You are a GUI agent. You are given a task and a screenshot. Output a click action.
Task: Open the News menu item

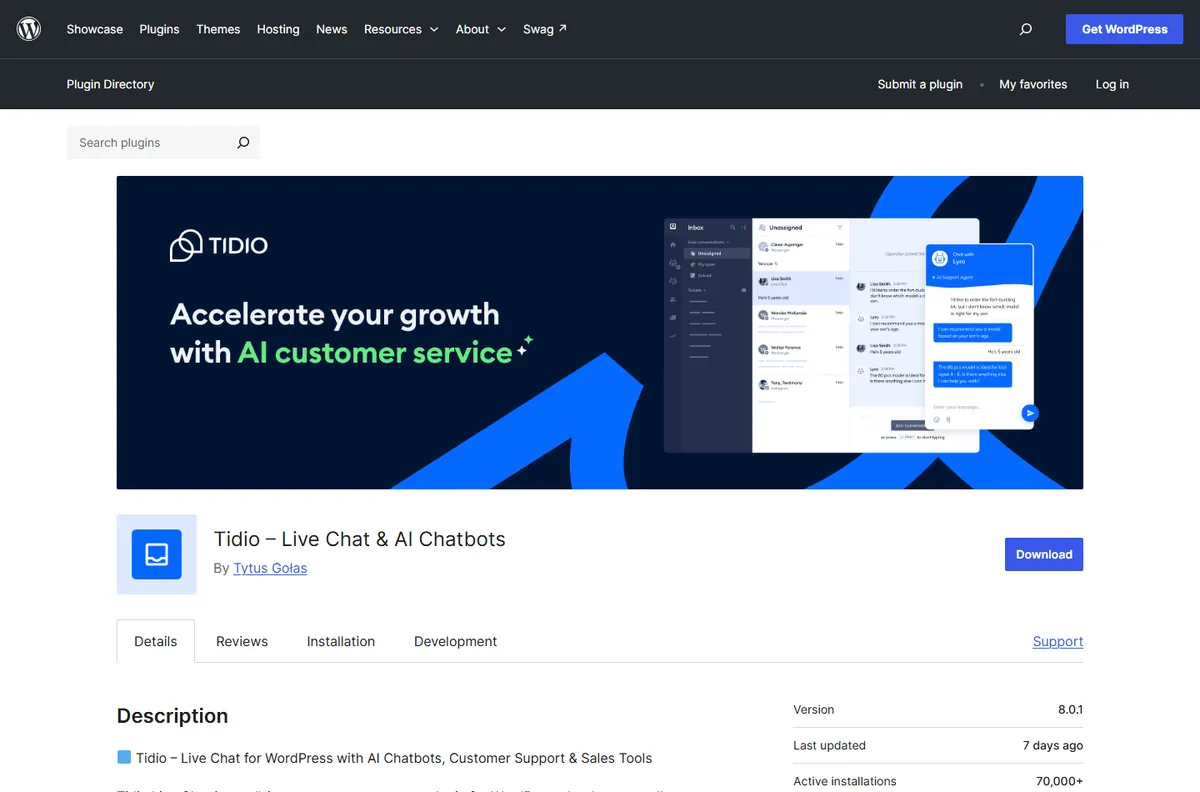[332, 29]
